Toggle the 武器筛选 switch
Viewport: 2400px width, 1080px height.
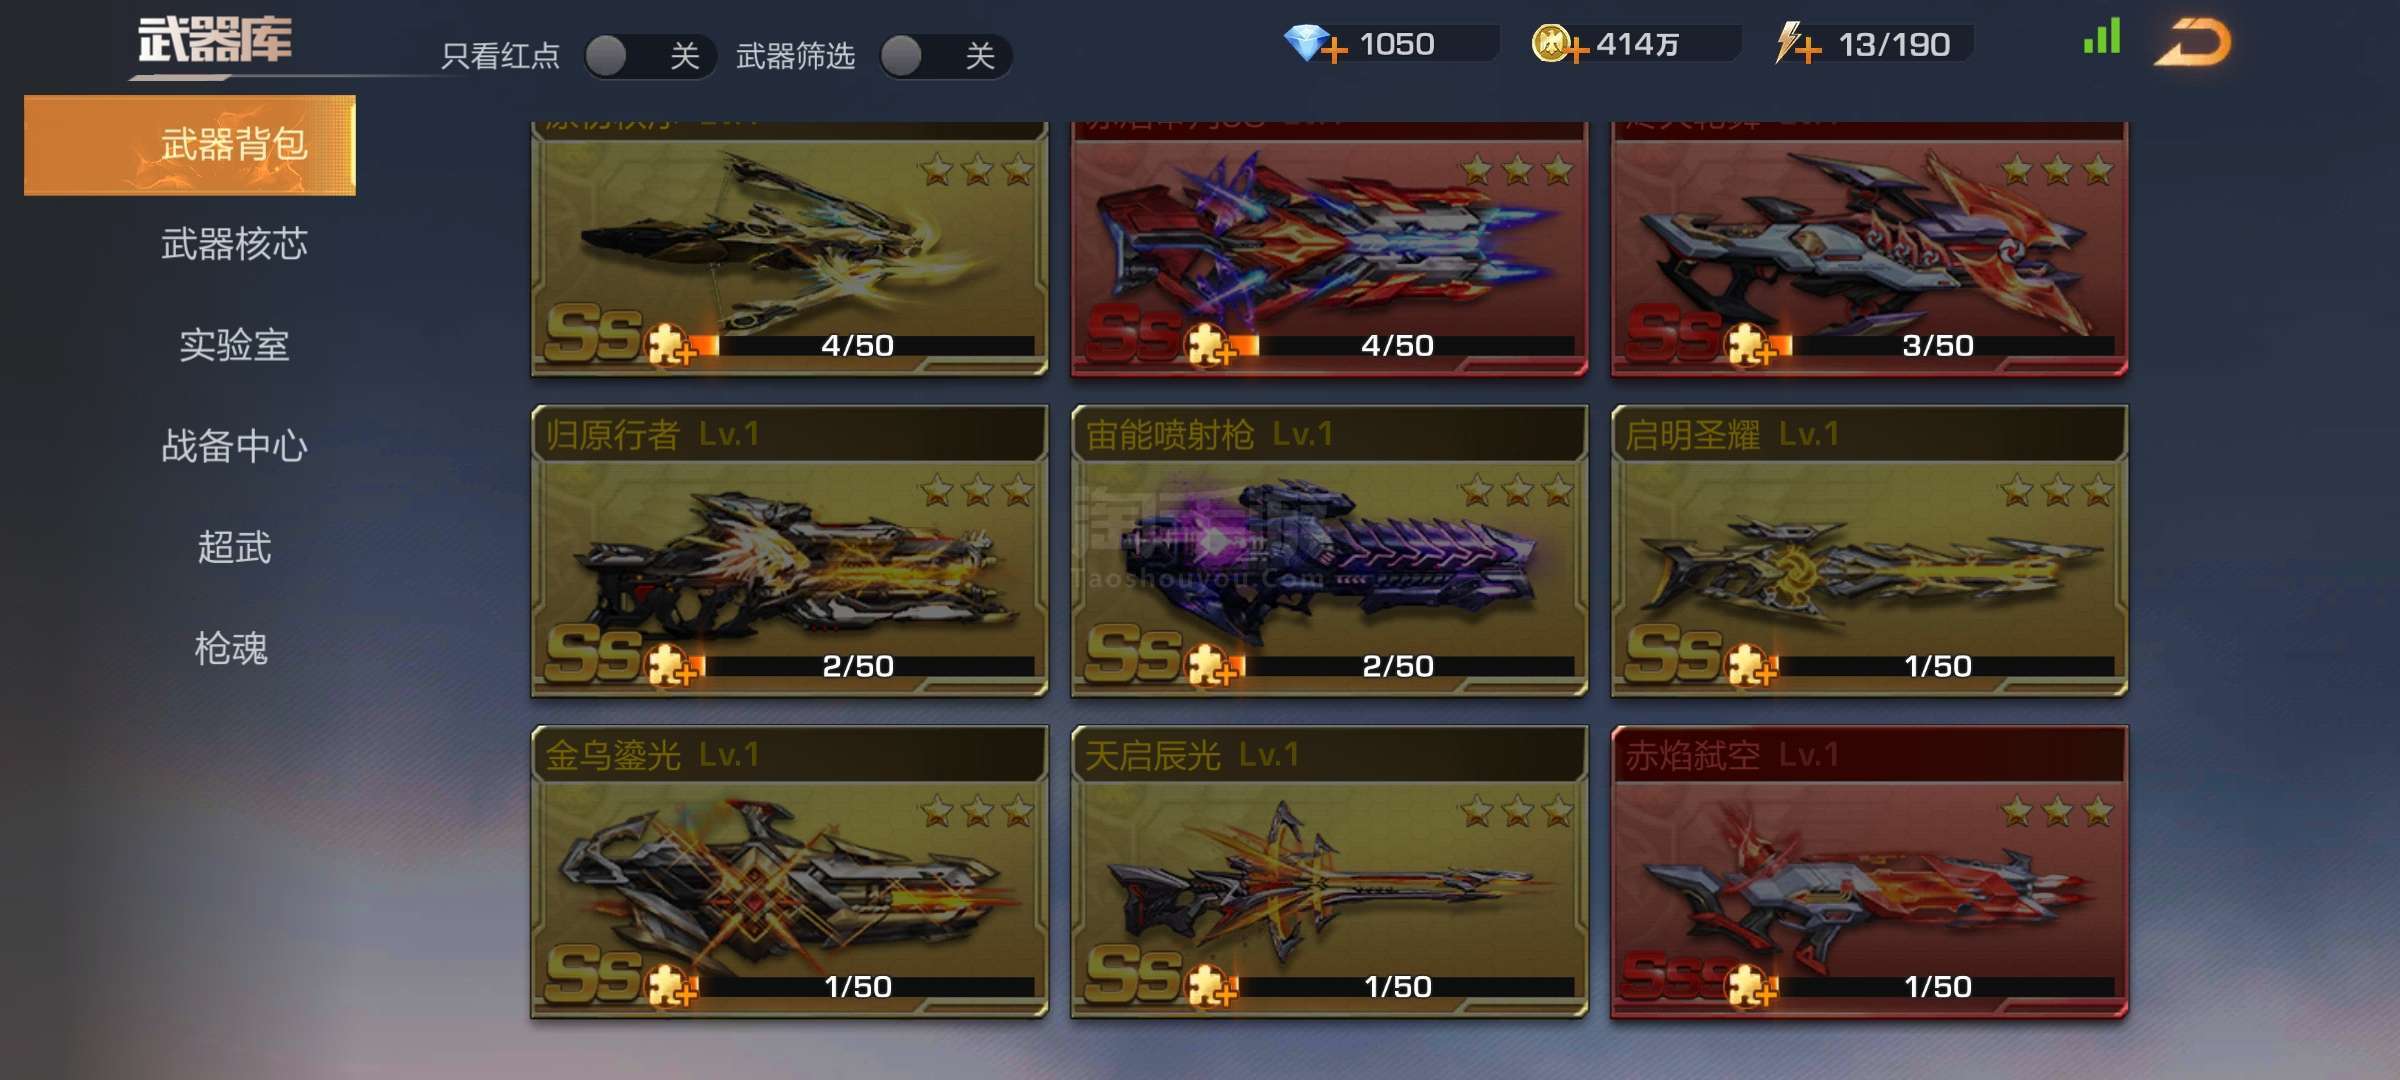(x=945, y=56)
